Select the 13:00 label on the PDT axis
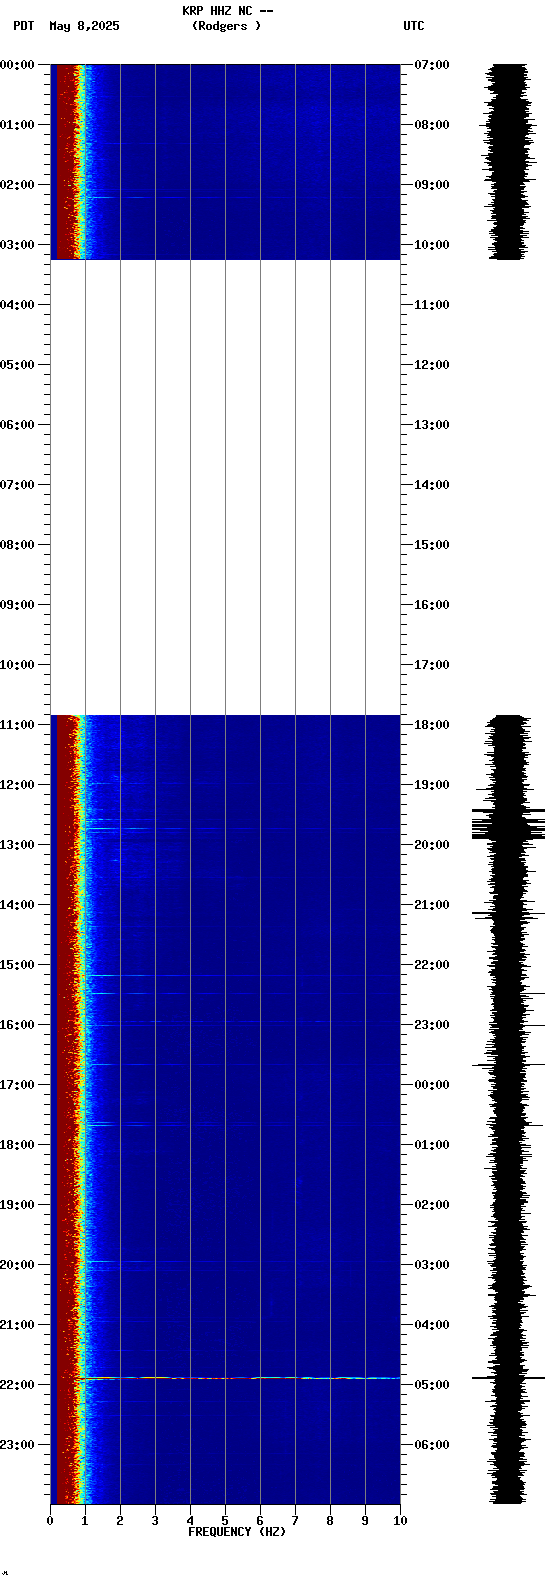The image size is (552, 1584). (x=18, y=845)
